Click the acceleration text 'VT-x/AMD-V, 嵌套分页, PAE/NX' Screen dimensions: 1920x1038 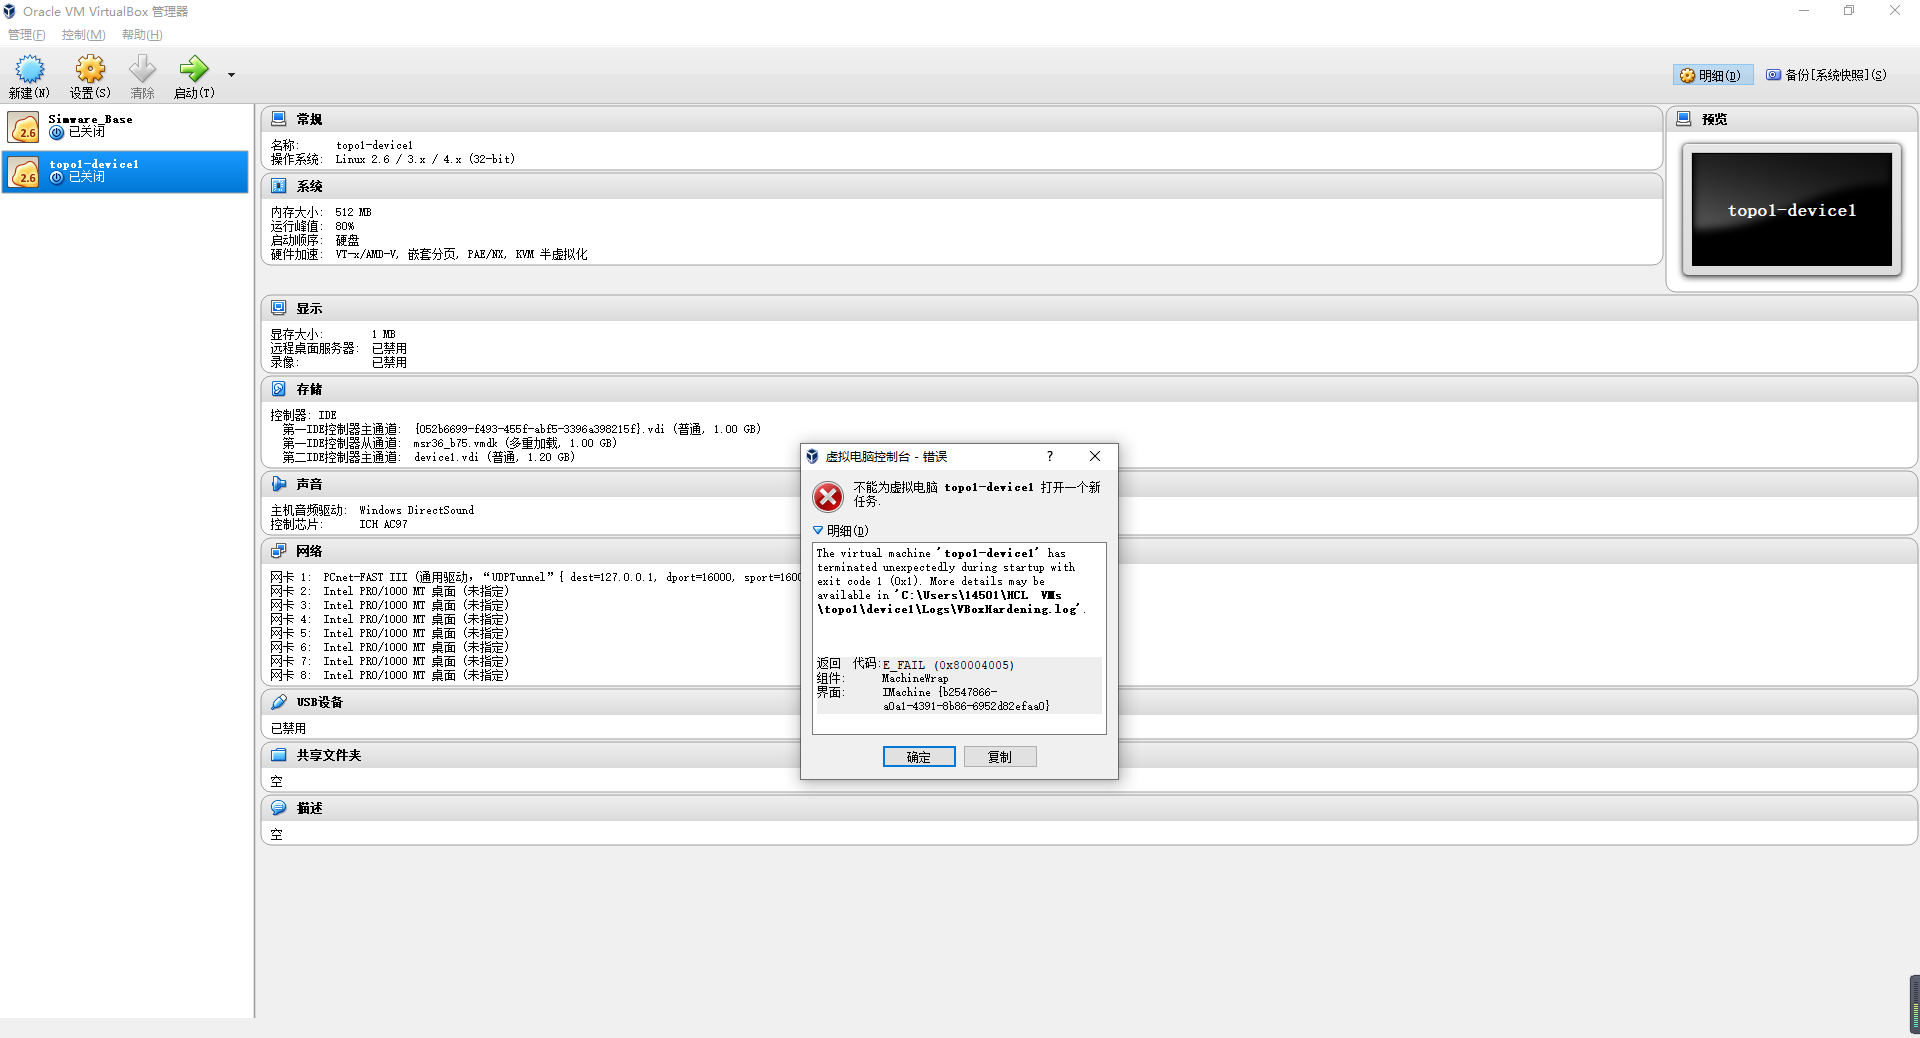click(x=421, y=254)
